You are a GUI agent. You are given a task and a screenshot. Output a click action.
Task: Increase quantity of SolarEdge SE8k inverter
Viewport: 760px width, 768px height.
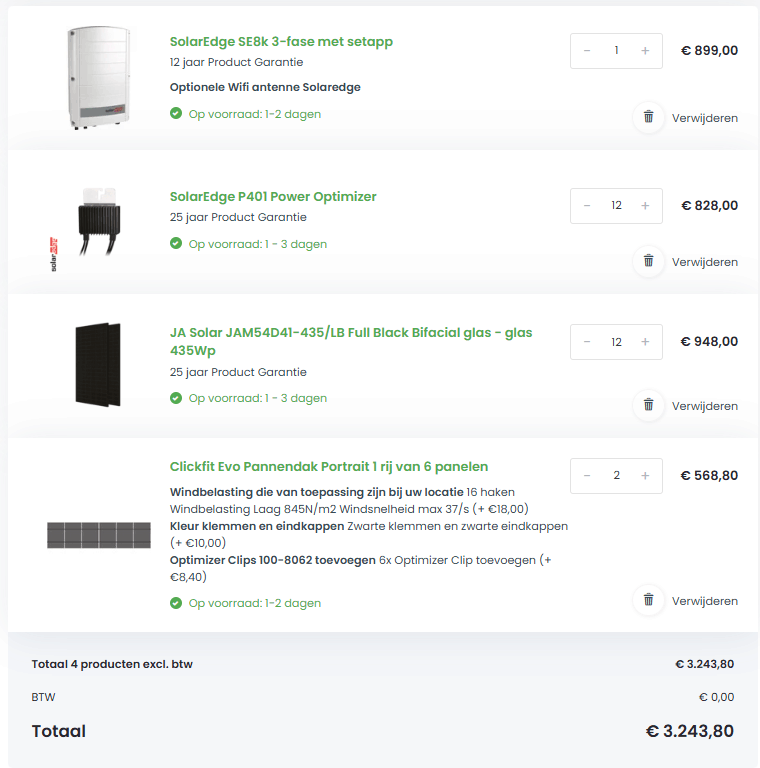click(645, 51)
